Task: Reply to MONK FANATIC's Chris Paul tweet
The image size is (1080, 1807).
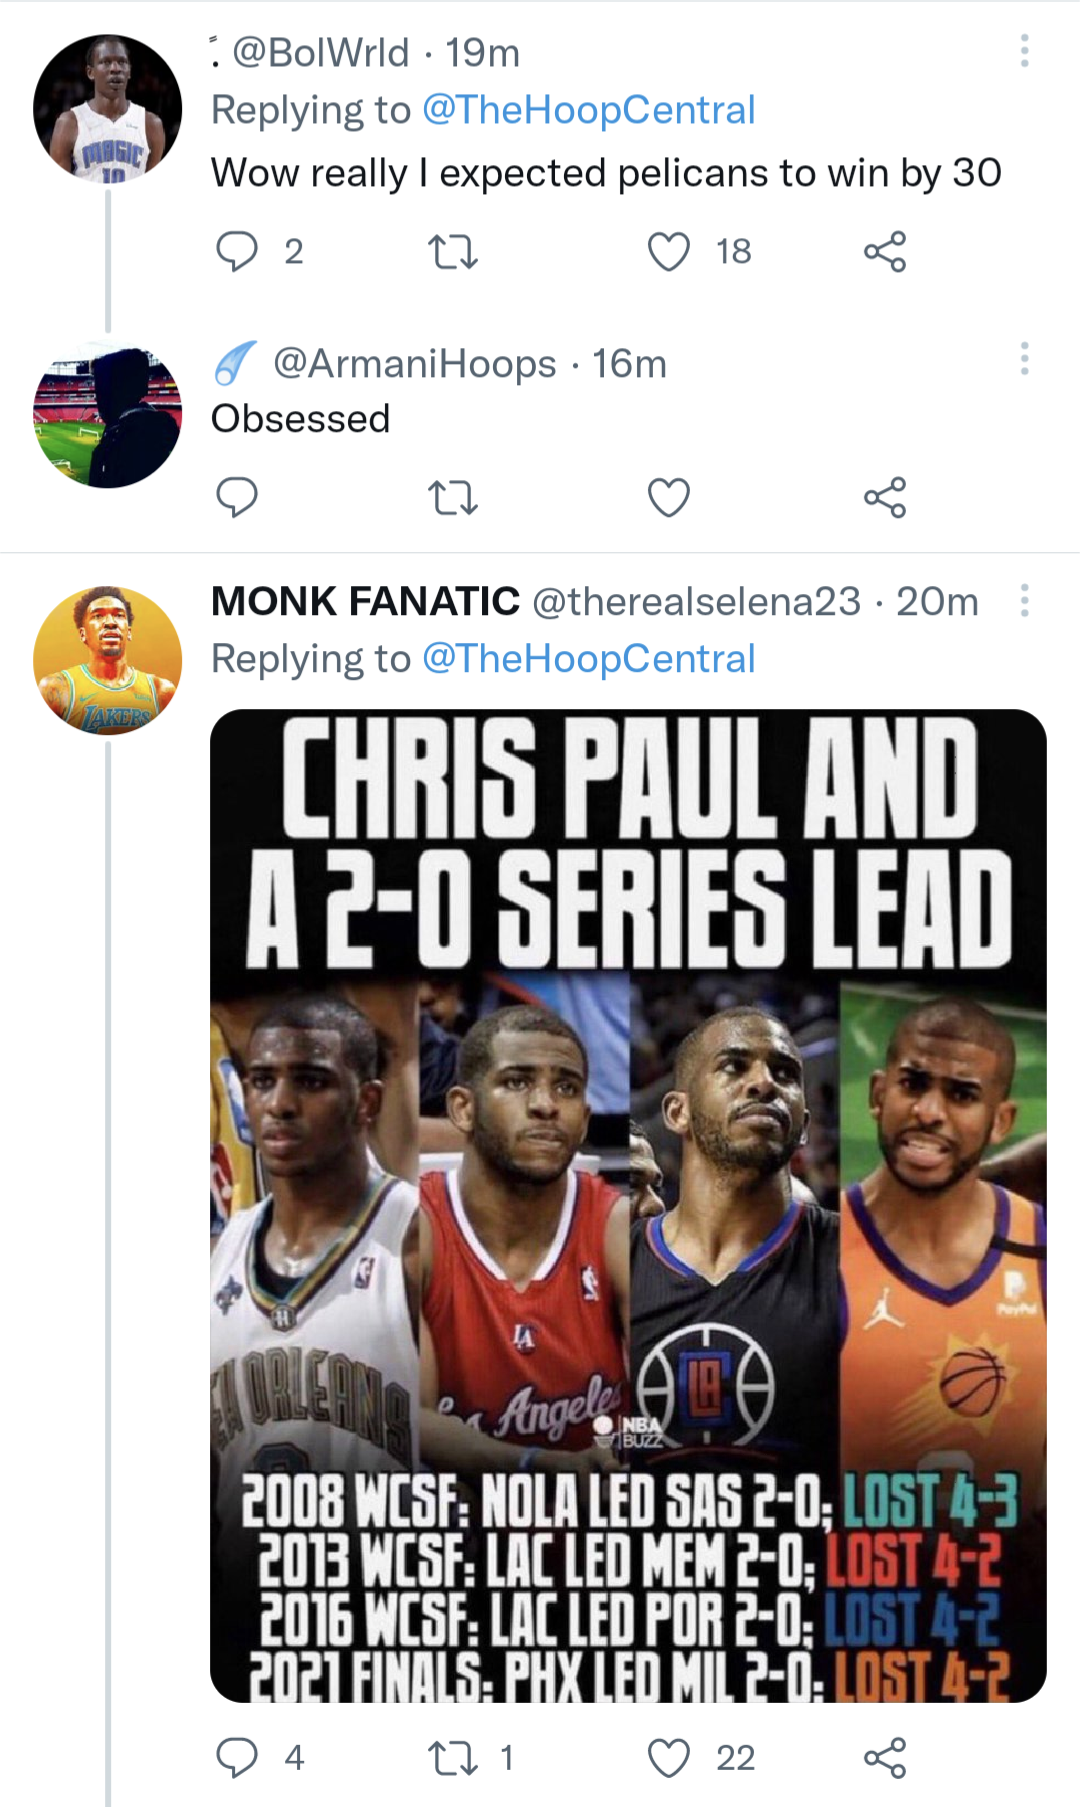Action: 237,1757
